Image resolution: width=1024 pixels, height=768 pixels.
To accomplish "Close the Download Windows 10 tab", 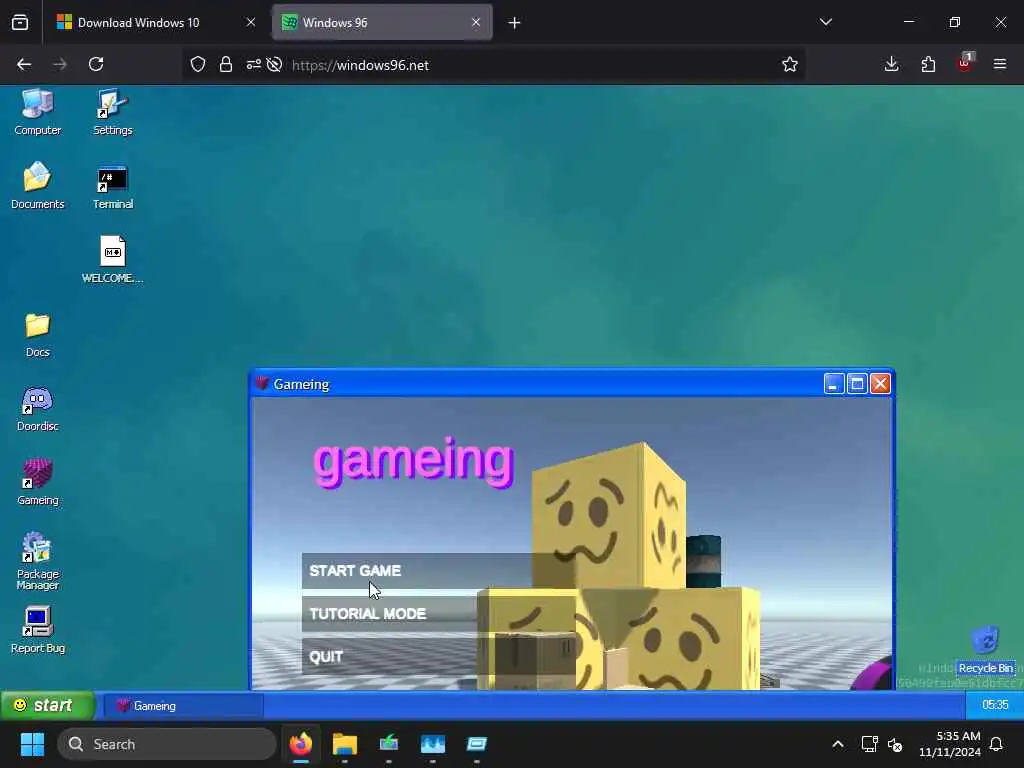I will pos(251,23).
